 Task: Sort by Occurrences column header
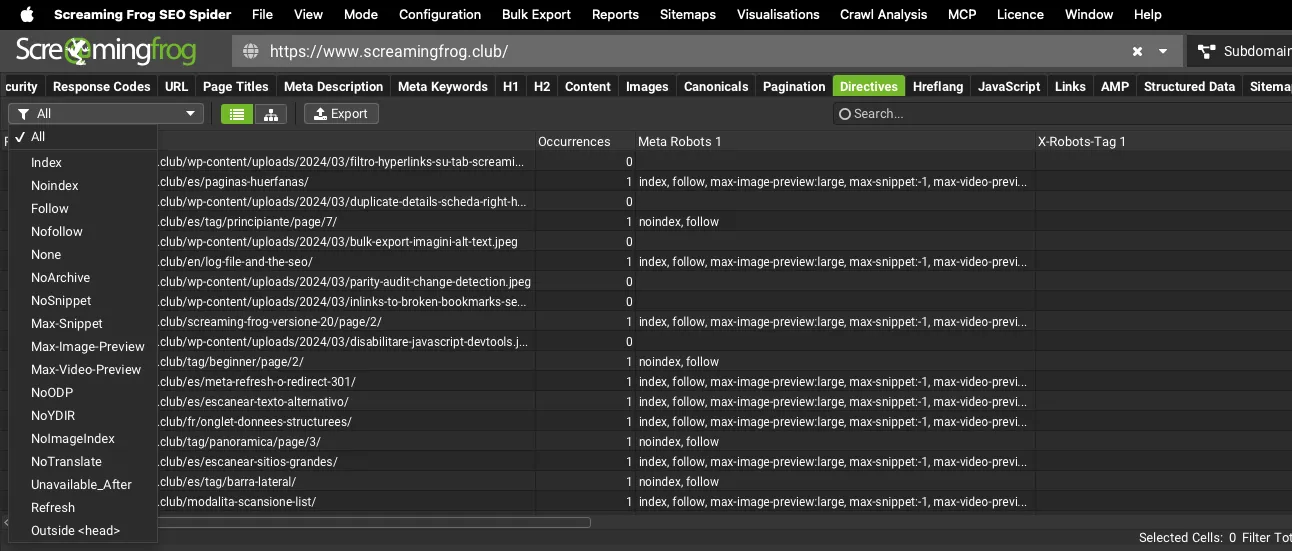[x=585, y=141]
